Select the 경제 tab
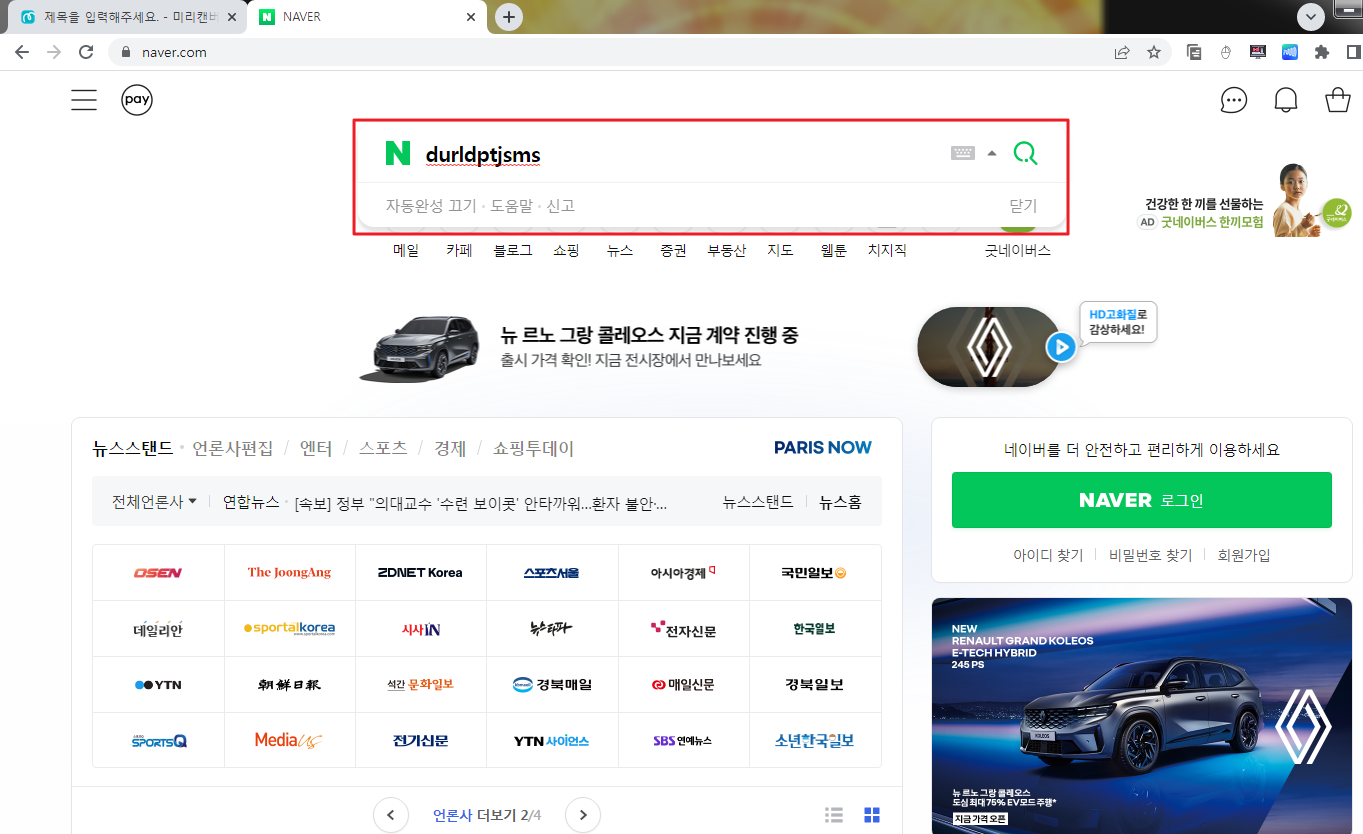Screen dimensions: 1363x834 (450, 448)
